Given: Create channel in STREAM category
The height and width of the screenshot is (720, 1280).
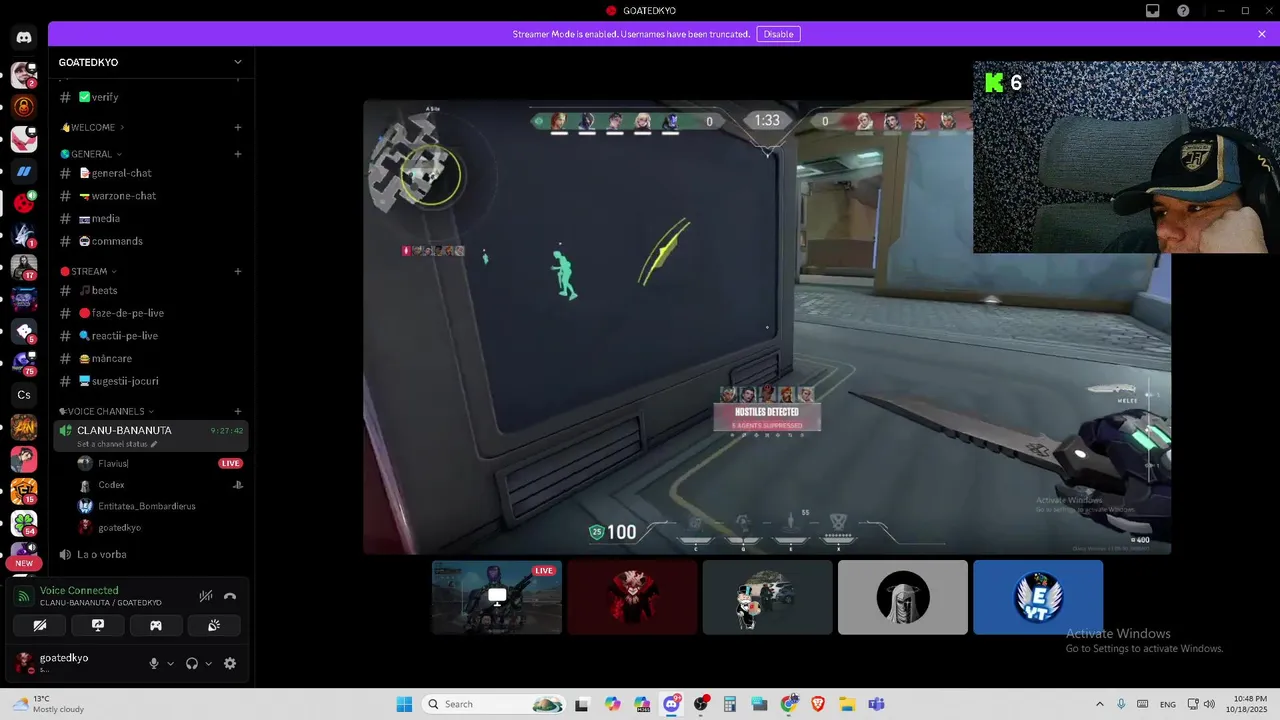Looking at the screenshot, I should (x=238, y=271).
